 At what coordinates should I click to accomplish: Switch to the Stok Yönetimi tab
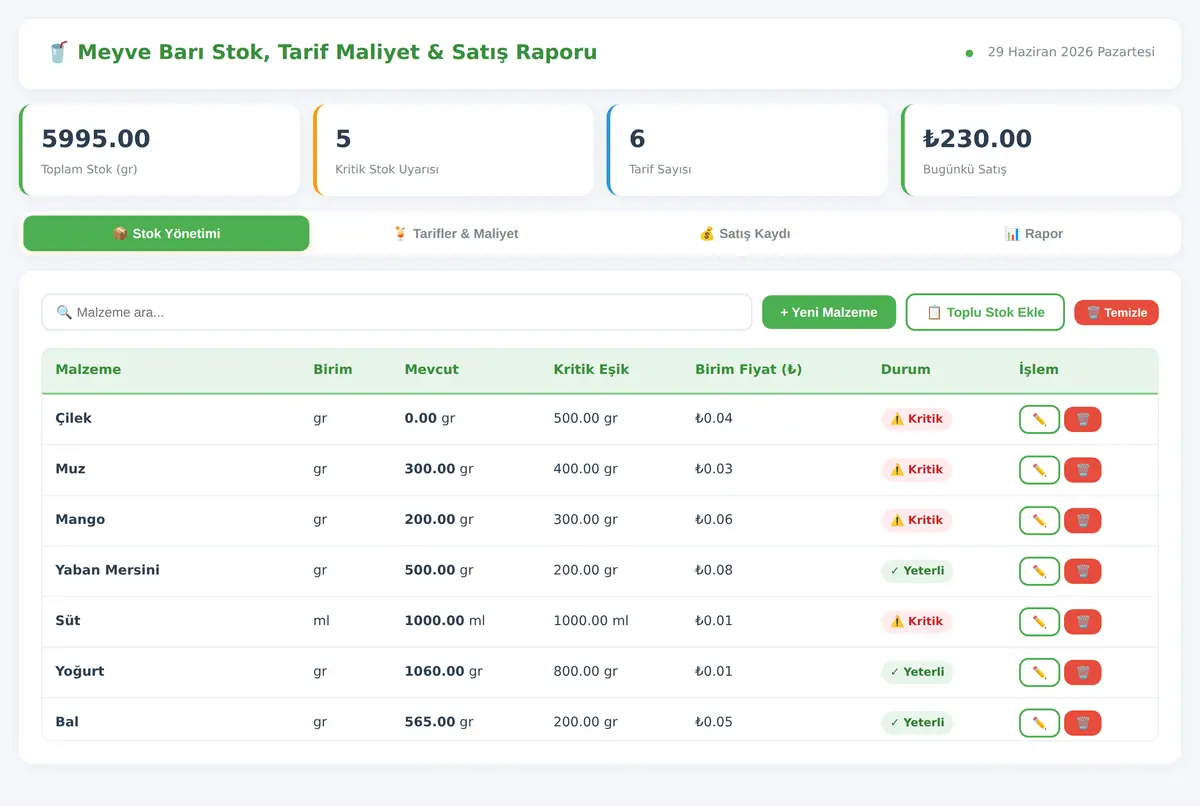pyautogui.click(x=166, y=233)
